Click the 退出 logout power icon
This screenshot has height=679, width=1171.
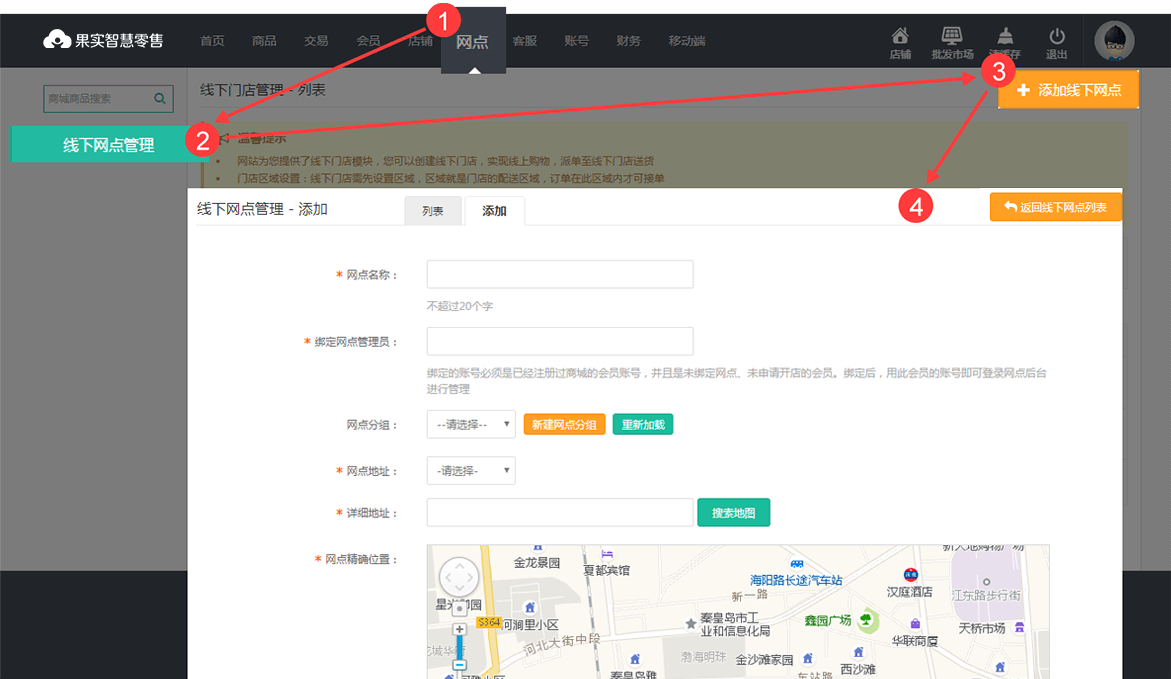click(1055, 40)
